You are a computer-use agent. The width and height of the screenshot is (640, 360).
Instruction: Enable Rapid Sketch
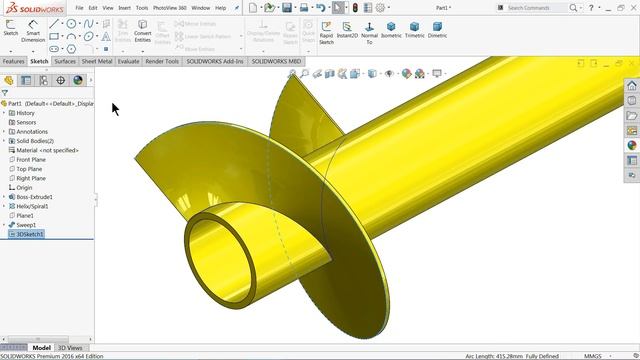tap(326, 32)
